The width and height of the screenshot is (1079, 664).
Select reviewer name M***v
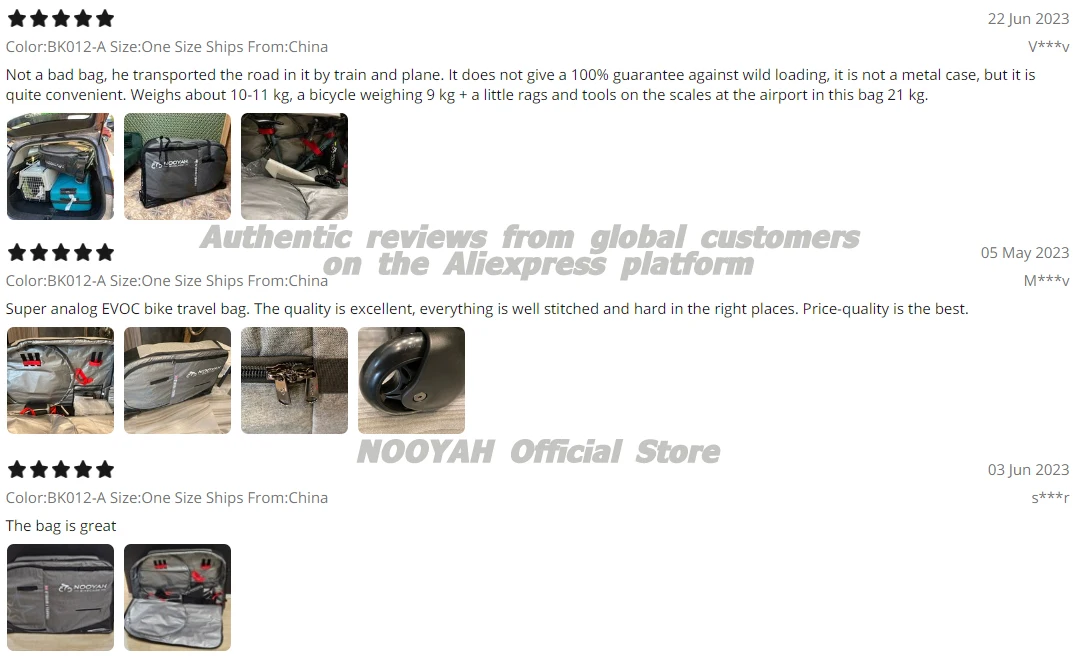point(1046,280)
